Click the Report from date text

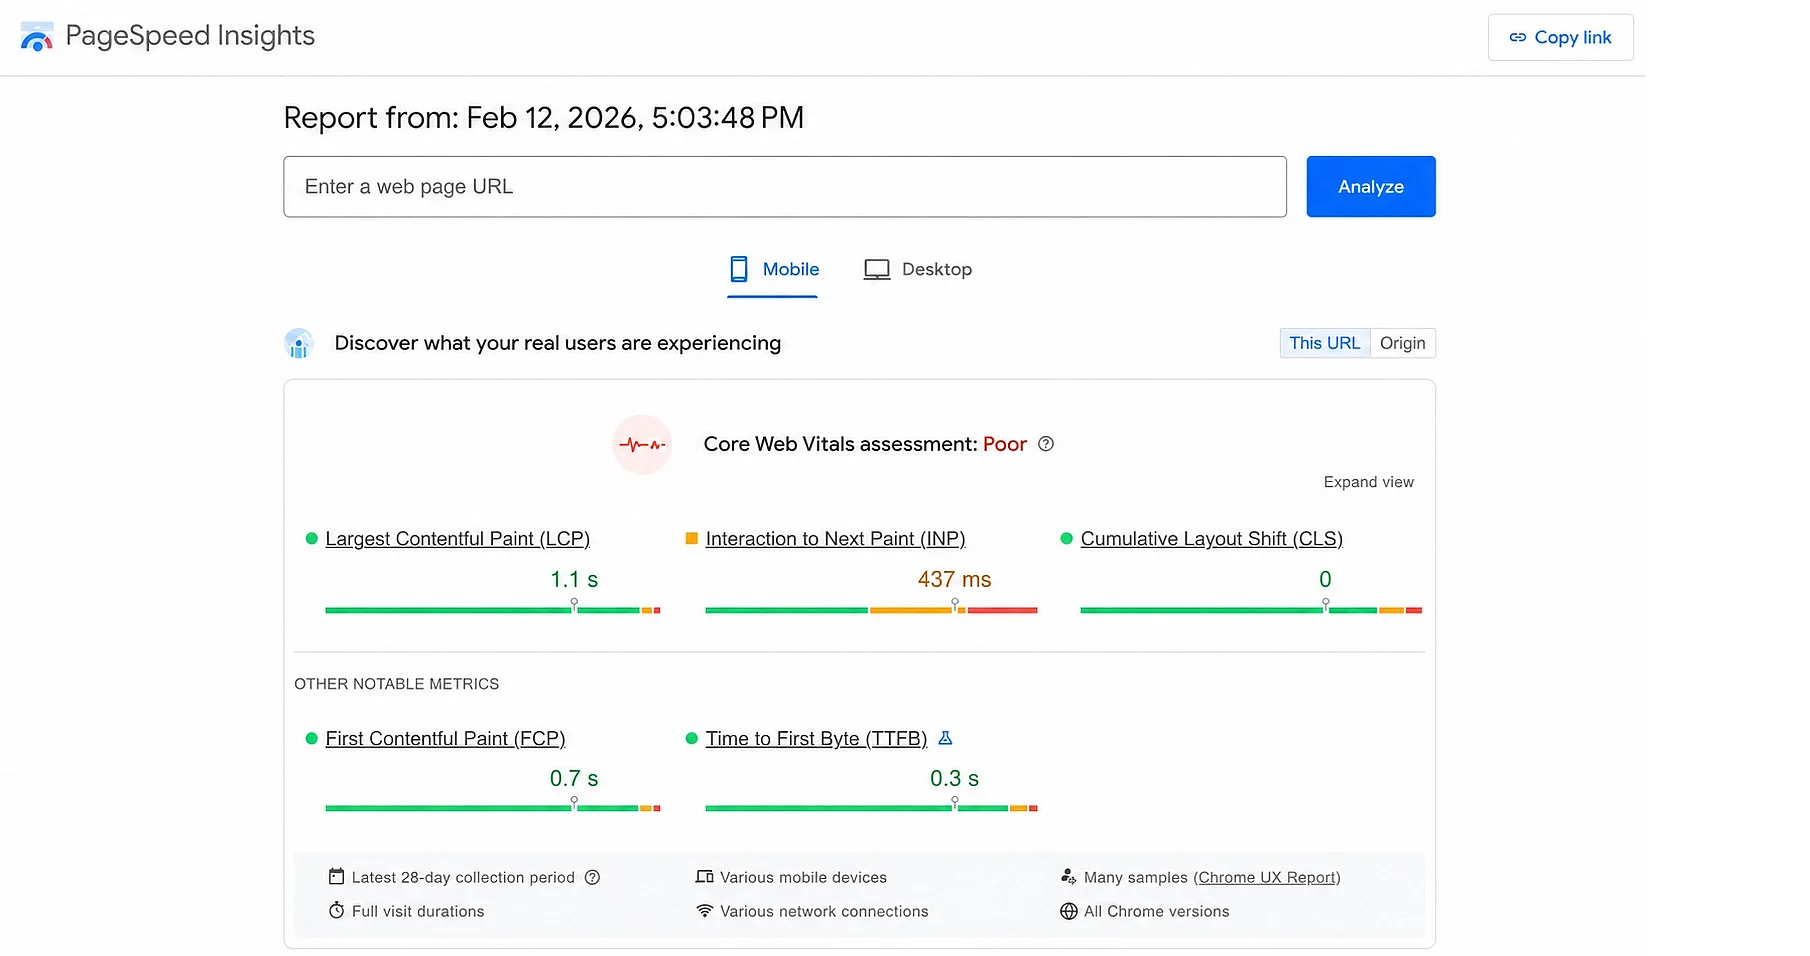coord(543,118)
